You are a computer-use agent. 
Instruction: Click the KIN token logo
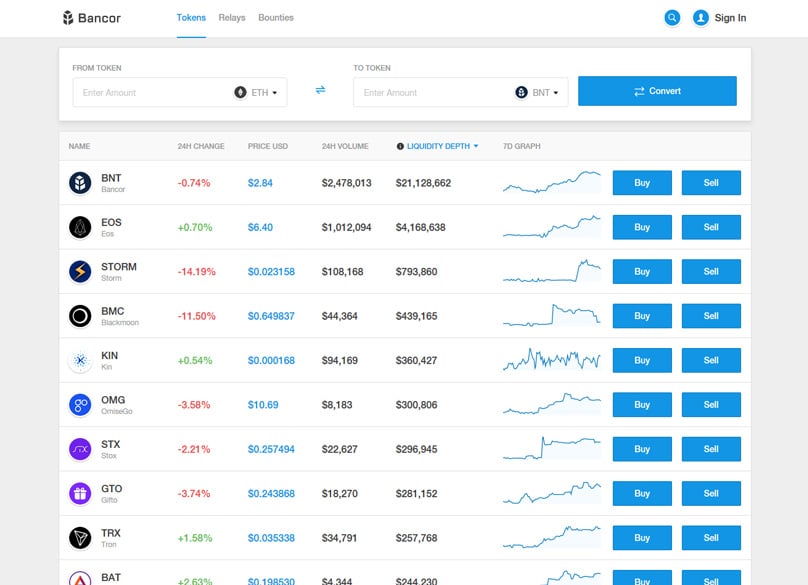[80, 360]
